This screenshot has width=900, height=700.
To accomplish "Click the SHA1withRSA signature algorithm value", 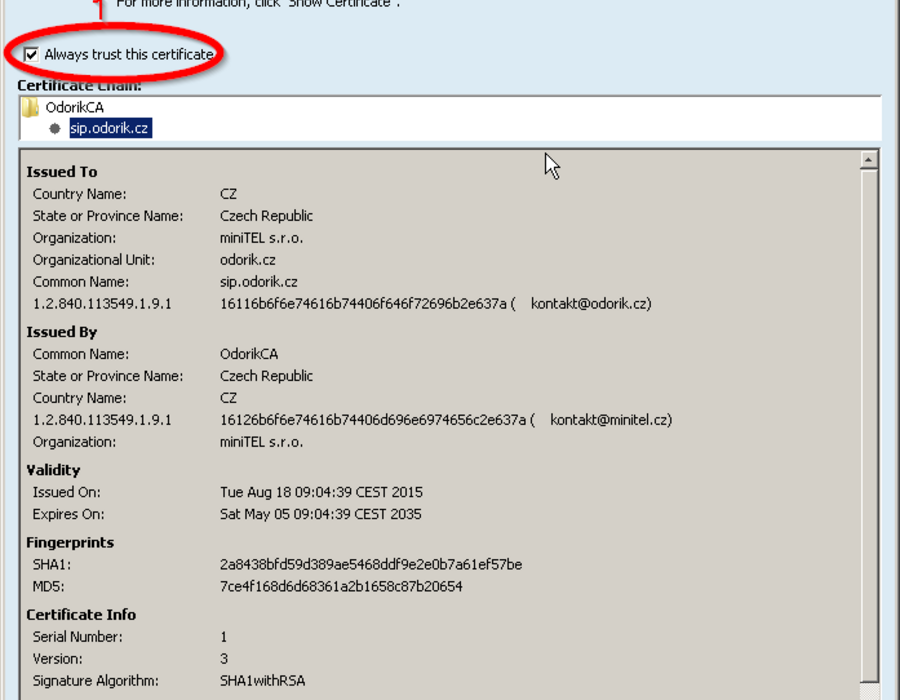I will pyautogui.click(x=262, y=681).
